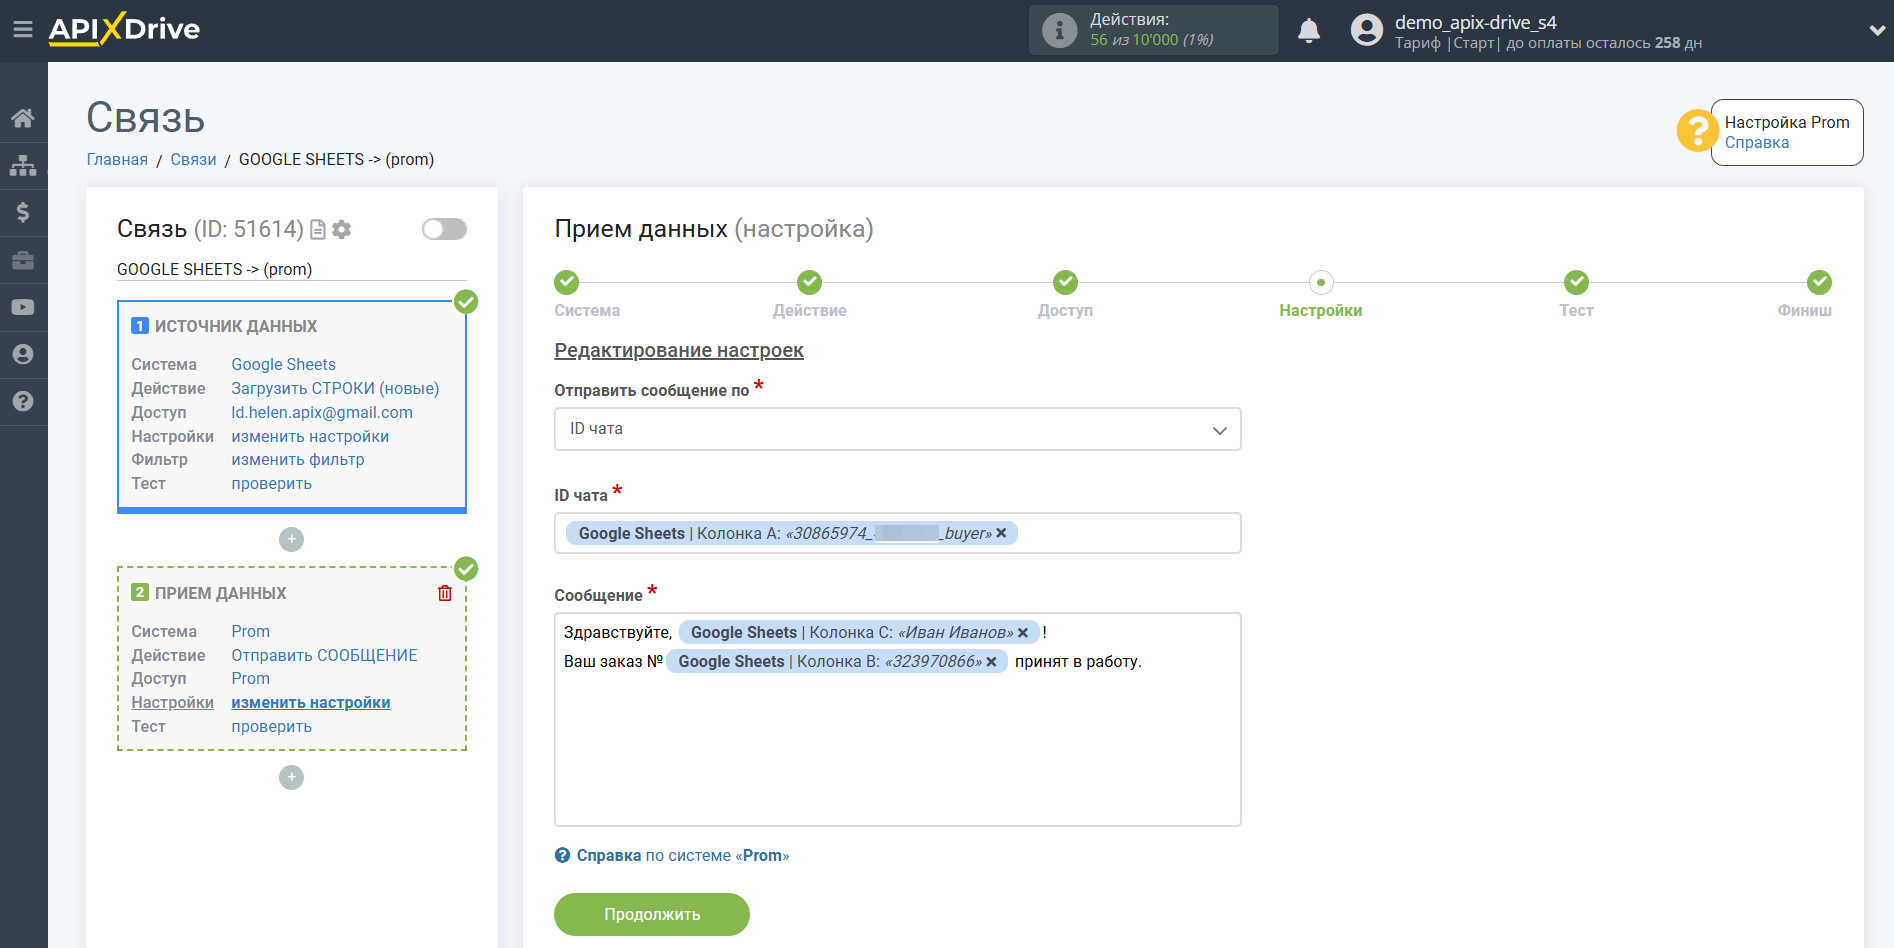Screen dimensions: 1894x948
Task: Click the ld.helen.apix@gmail.com access link
Action: coord(322,413)
